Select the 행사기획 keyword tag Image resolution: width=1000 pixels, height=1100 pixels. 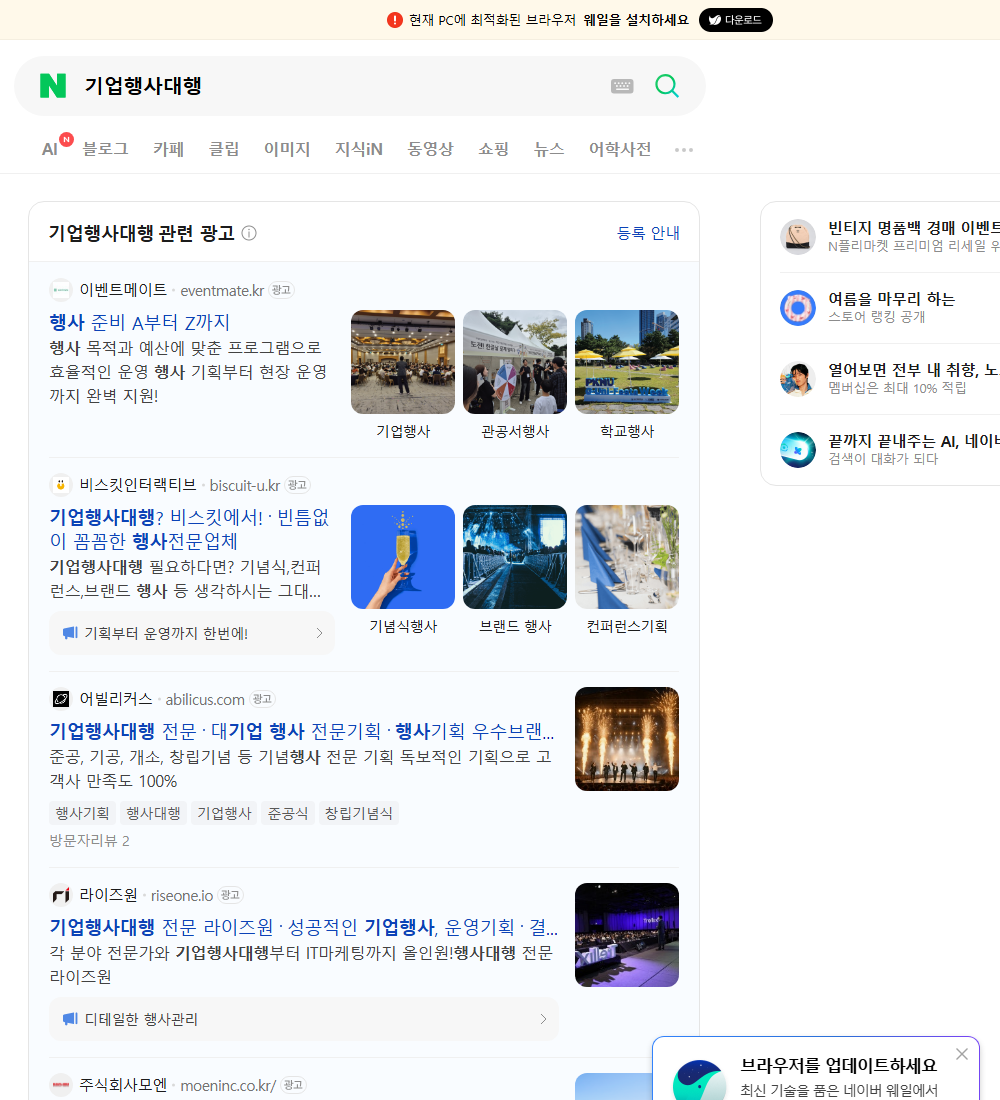[83, 813]
